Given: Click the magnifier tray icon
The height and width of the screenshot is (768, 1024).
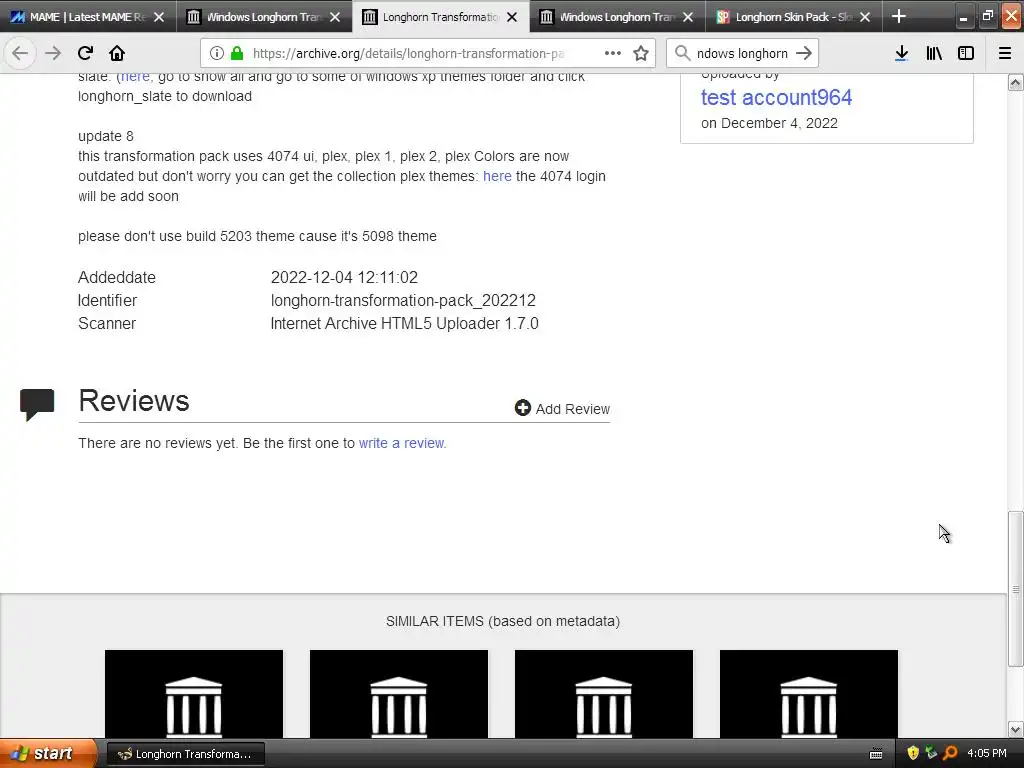Looking at the screenshot, I should [951, 754].
